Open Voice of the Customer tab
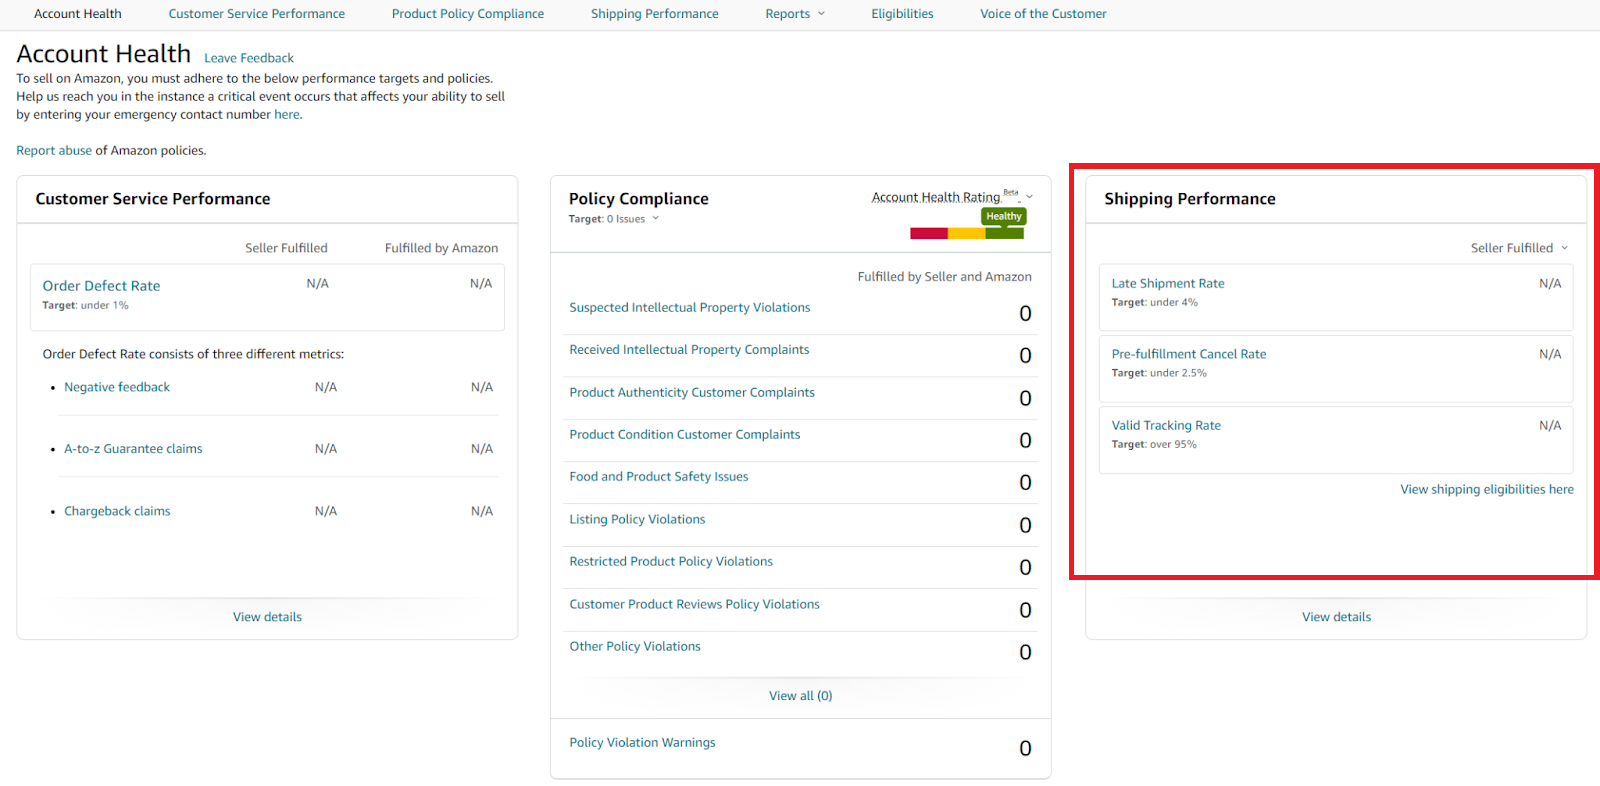 coord(1042,14)
